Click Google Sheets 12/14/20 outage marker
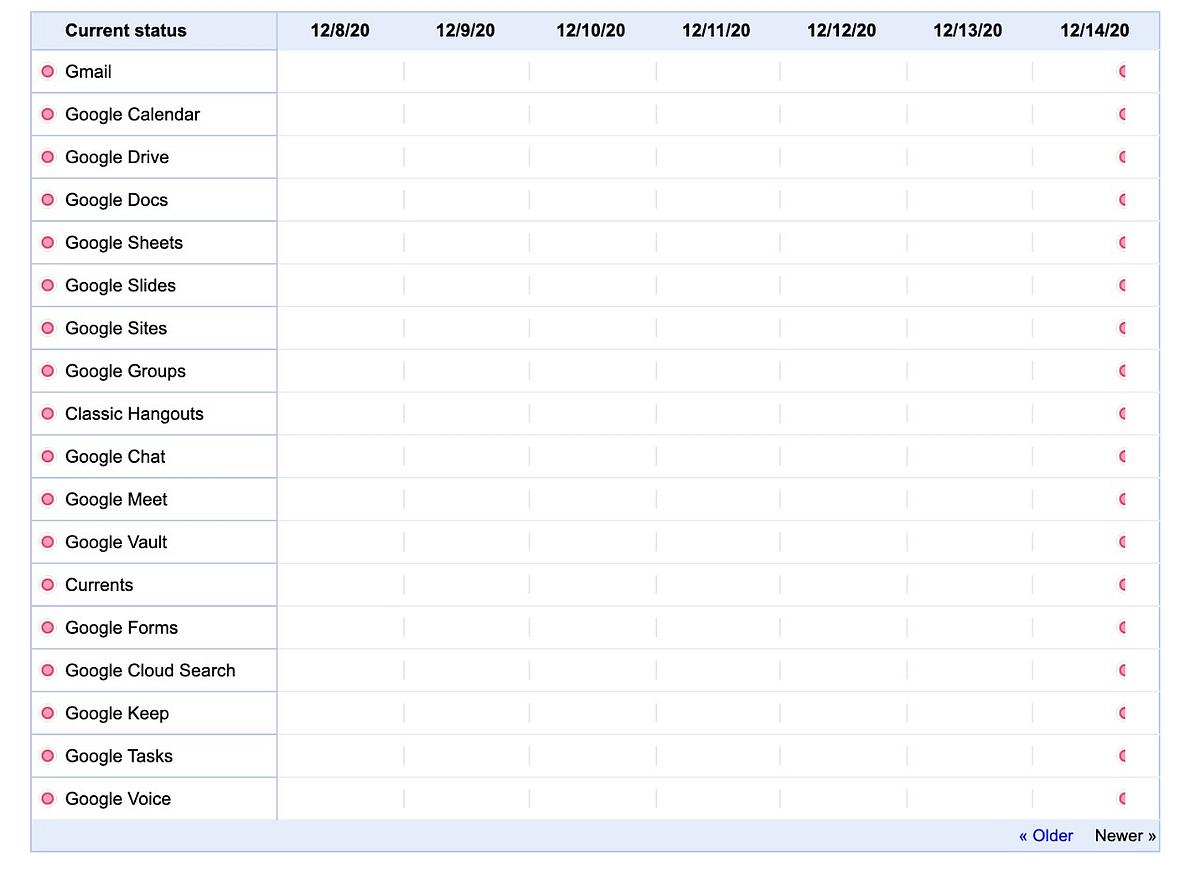Viewport: 1200px width, 873px height. coord(1123,243)
